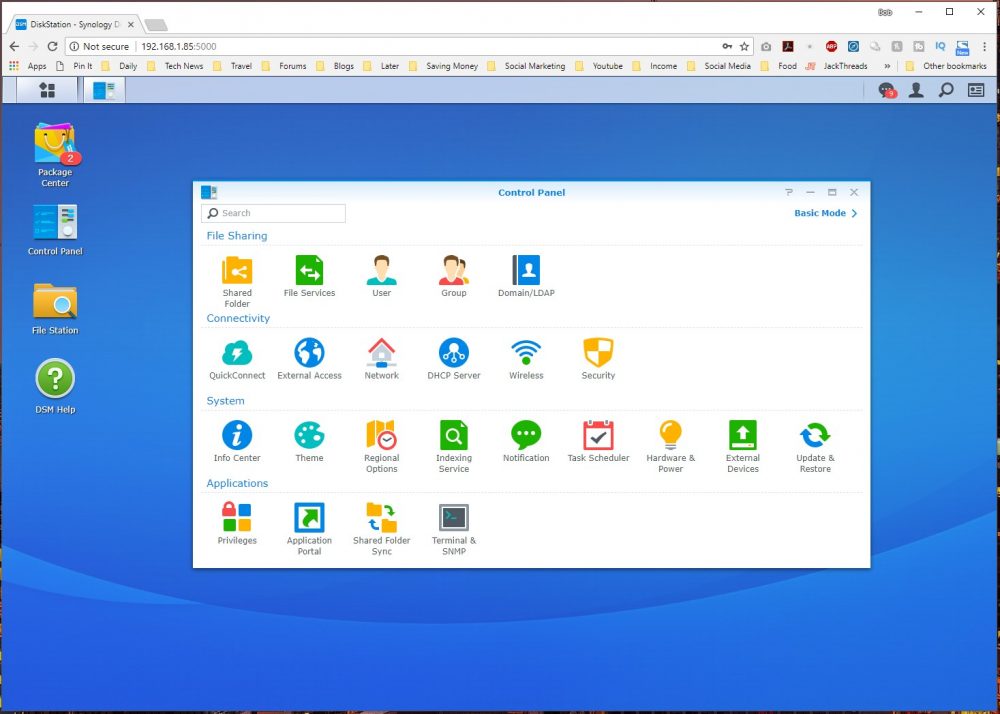Open DSM user options menu
The image size is (1000, 714).
[916, 90]
